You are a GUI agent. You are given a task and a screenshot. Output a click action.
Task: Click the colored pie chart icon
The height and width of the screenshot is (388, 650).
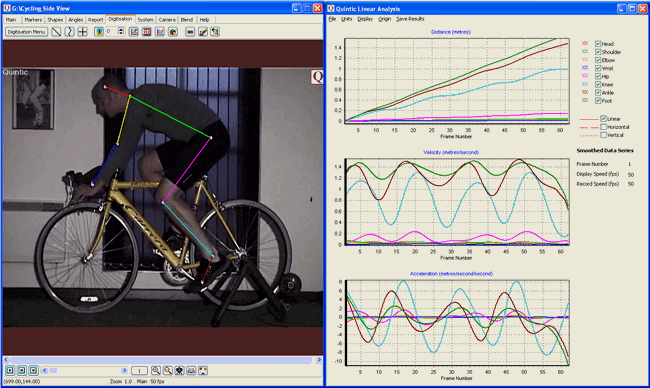[x=173, y=32]
